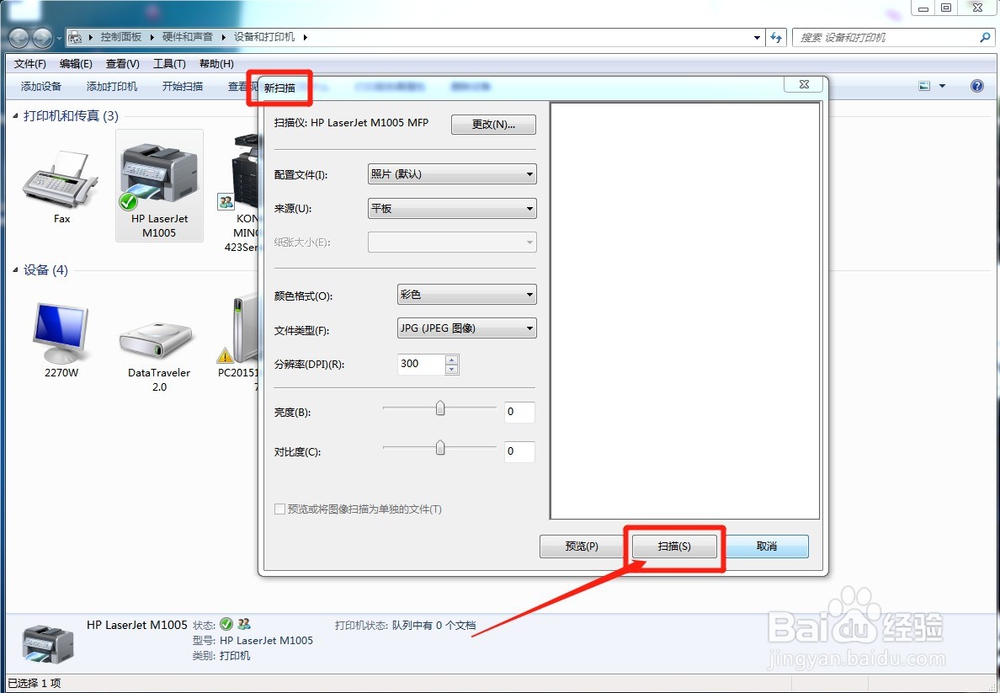Click the Explorer back navigation arrow

point(19,38)
